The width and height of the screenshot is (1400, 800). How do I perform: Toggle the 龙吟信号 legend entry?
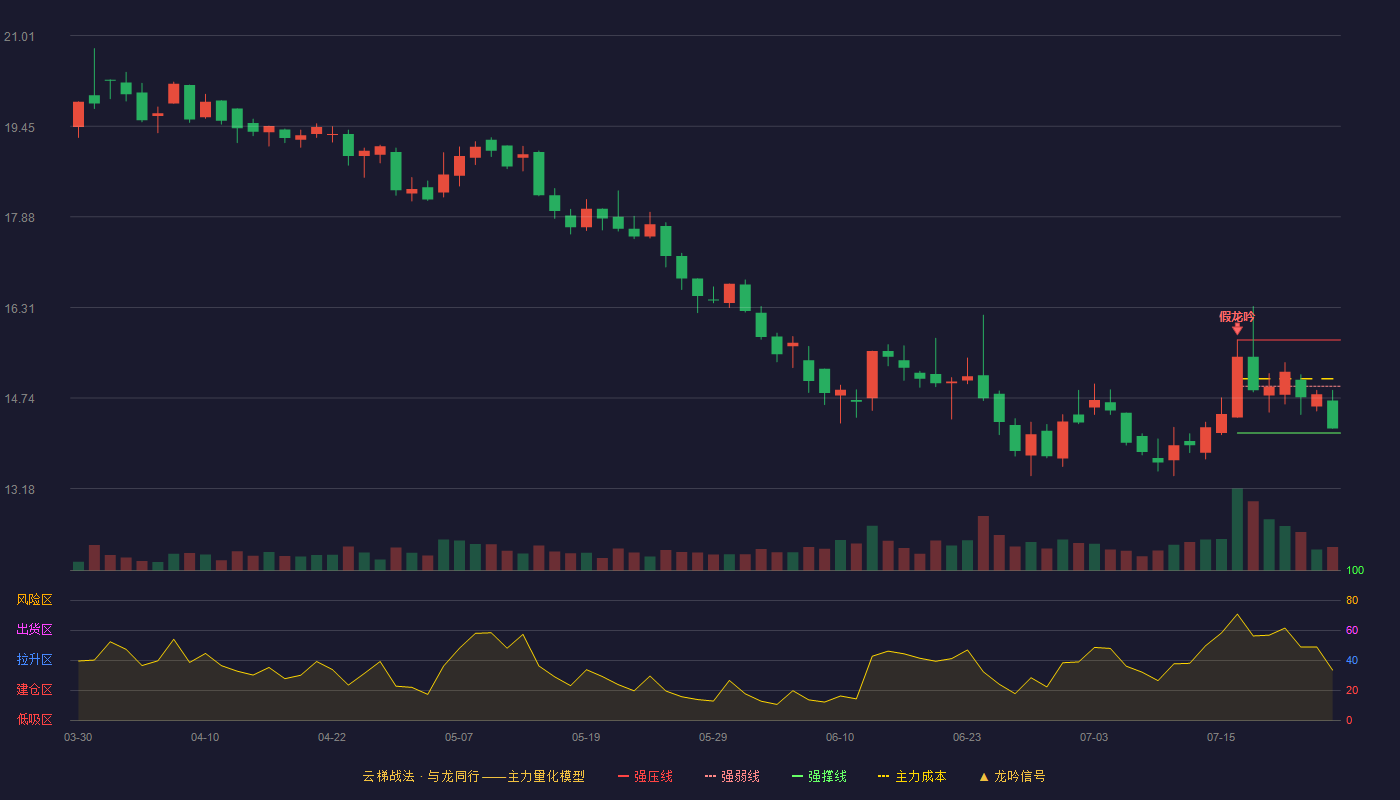pyautogui.click(x=1012, y=776)
